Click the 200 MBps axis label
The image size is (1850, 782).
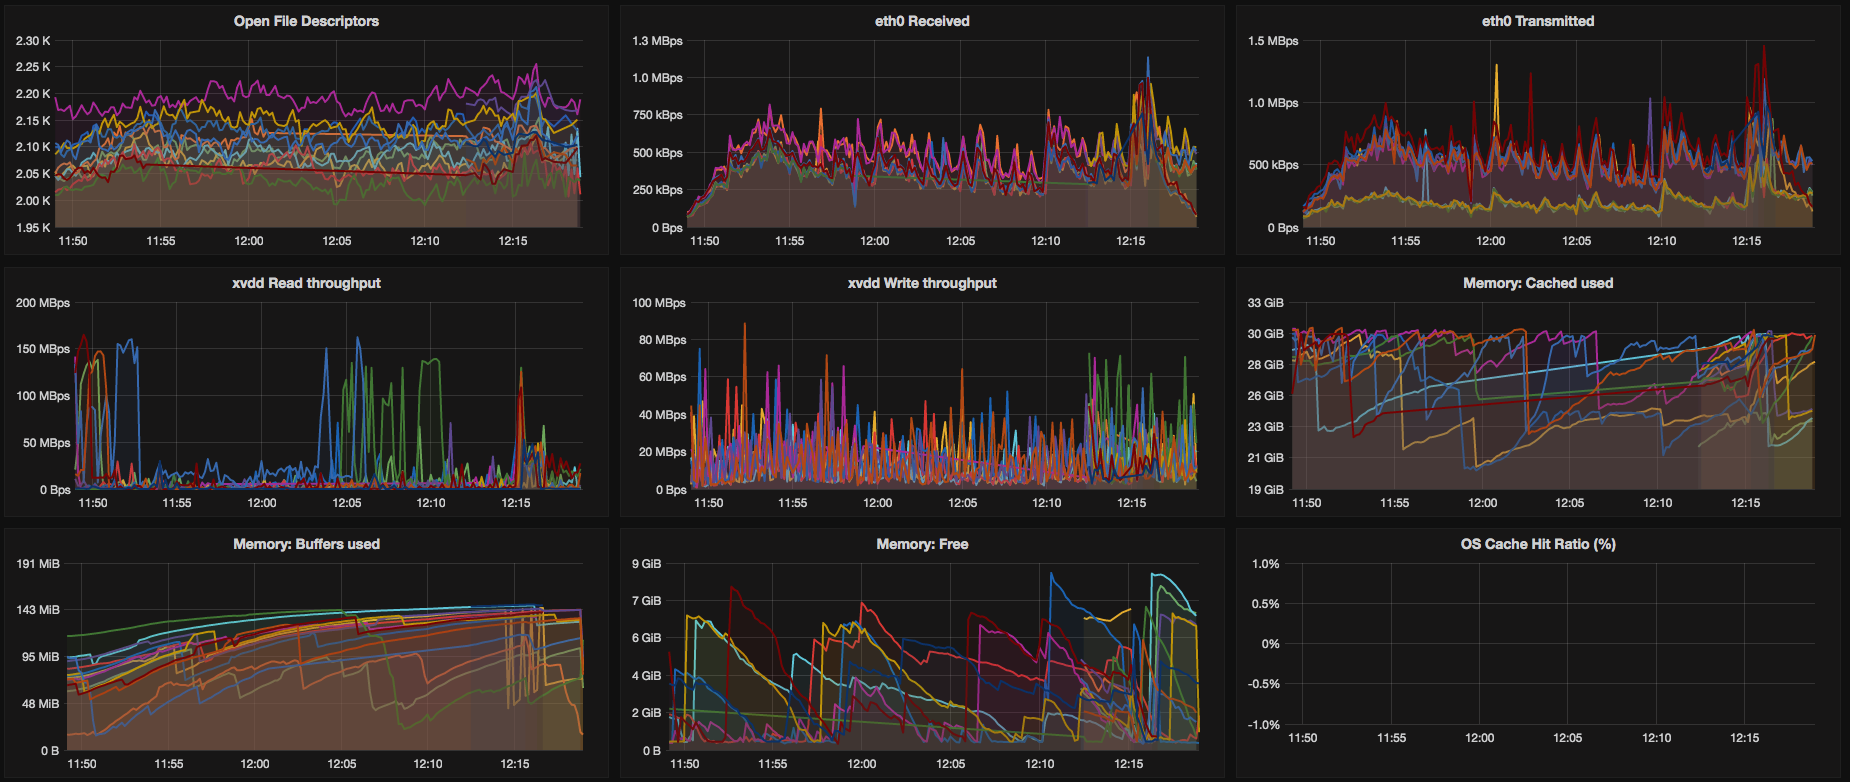[43, 303]
